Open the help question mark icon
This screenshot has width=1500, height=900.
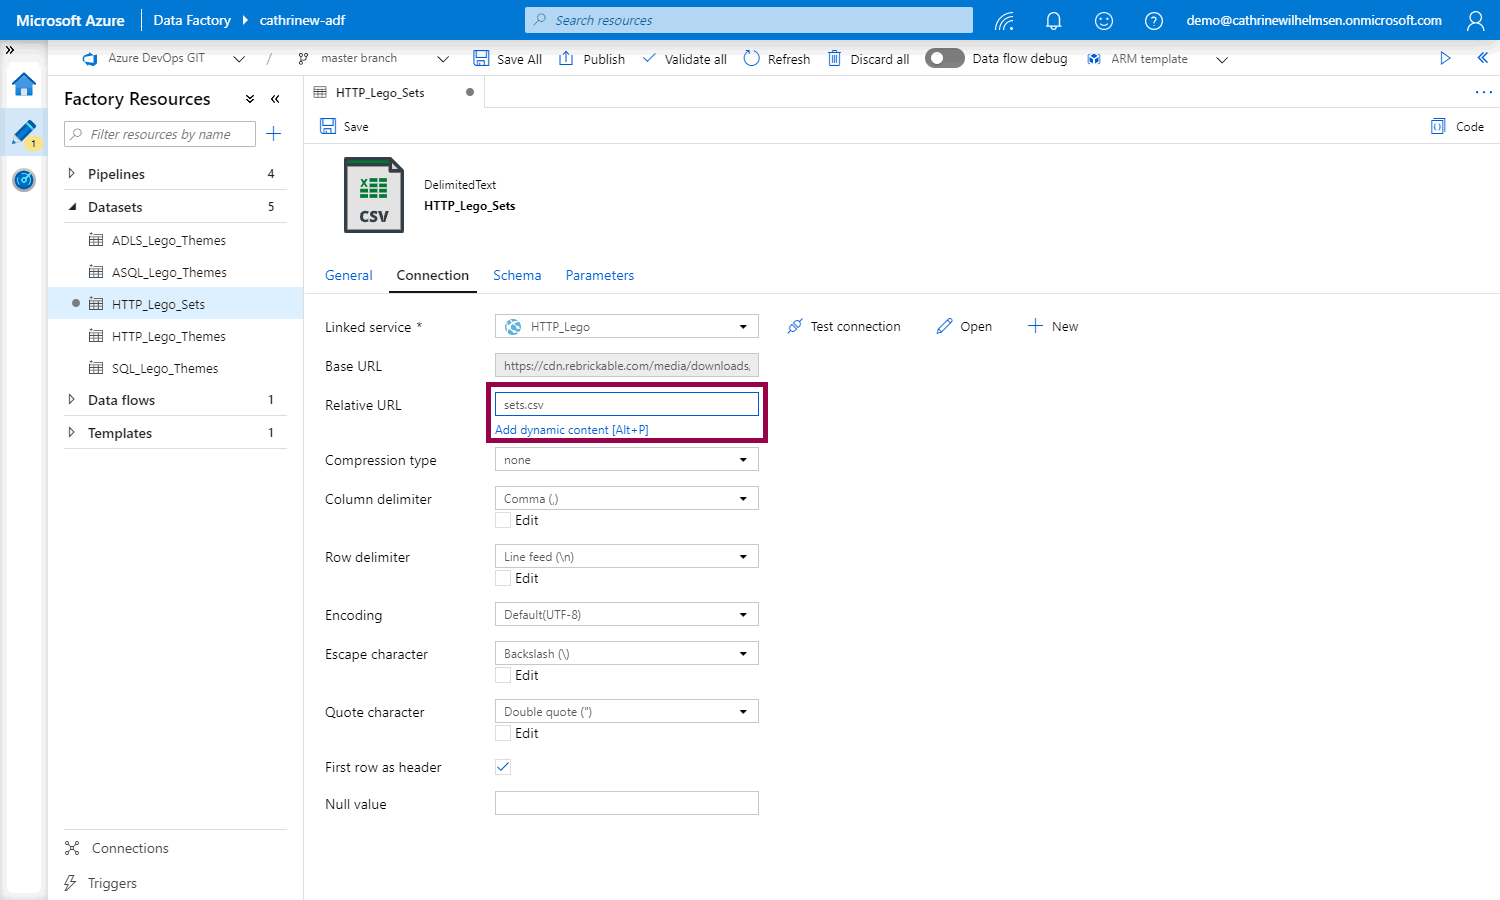(1153, 20)
